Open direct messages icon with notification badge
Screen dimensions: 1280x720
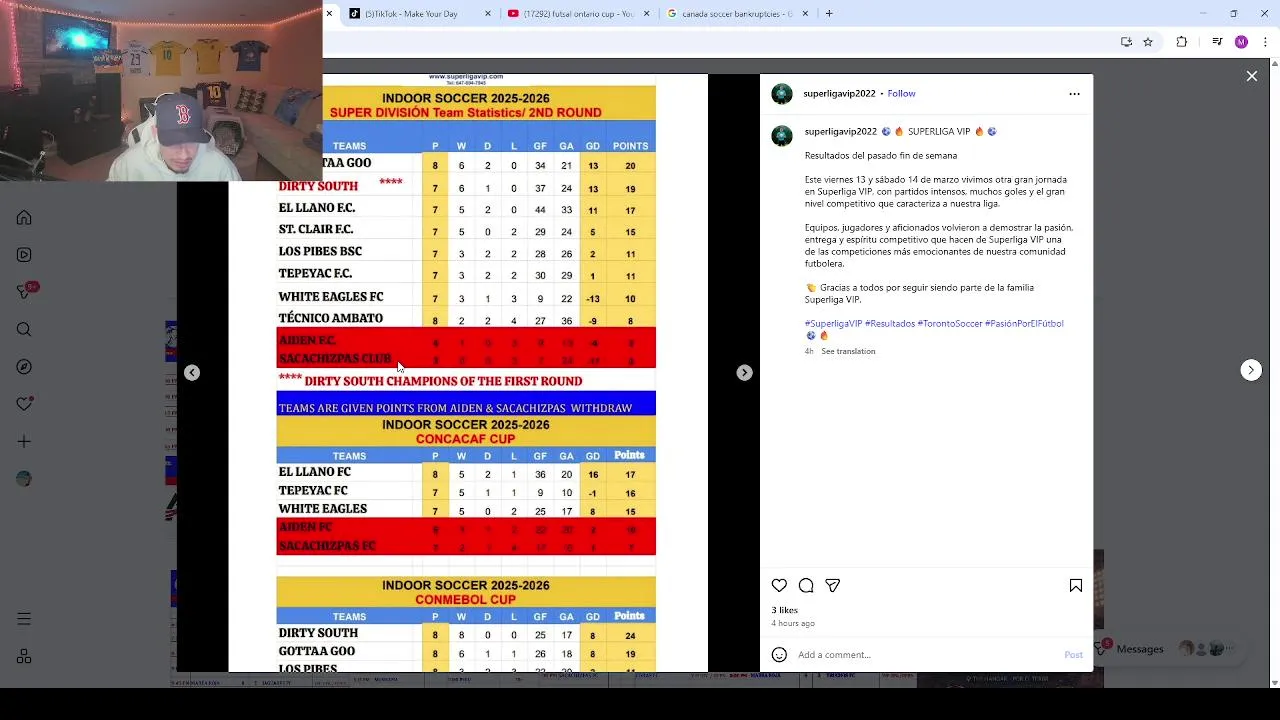[25, 292]
